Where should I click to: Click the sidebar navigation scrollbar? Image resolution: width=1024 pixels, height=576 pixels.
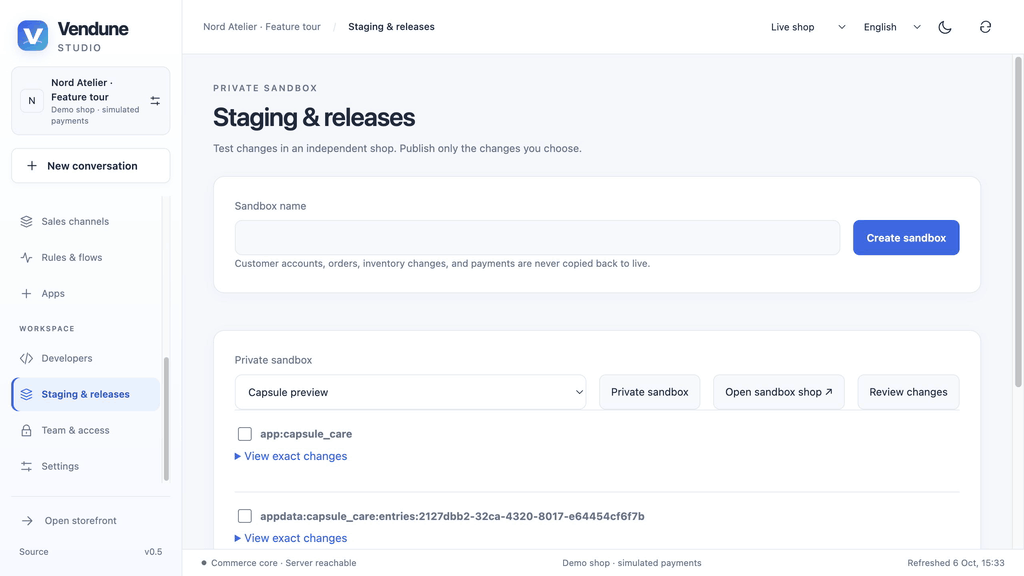pos(166,418)
